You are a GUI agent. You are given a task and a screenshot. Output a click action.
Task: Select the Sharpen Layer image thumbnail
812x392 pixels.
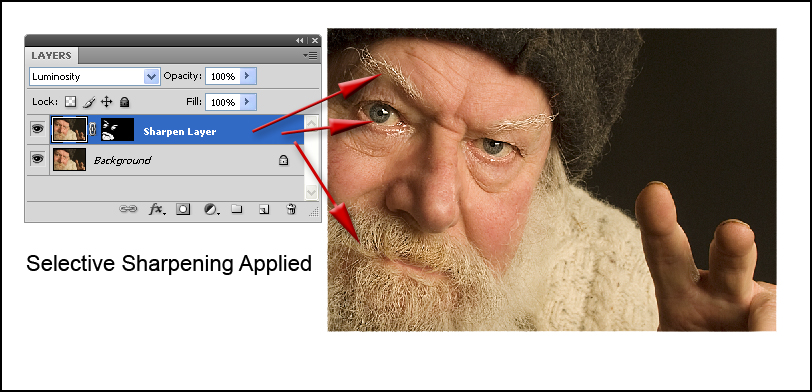coord(69,129)
